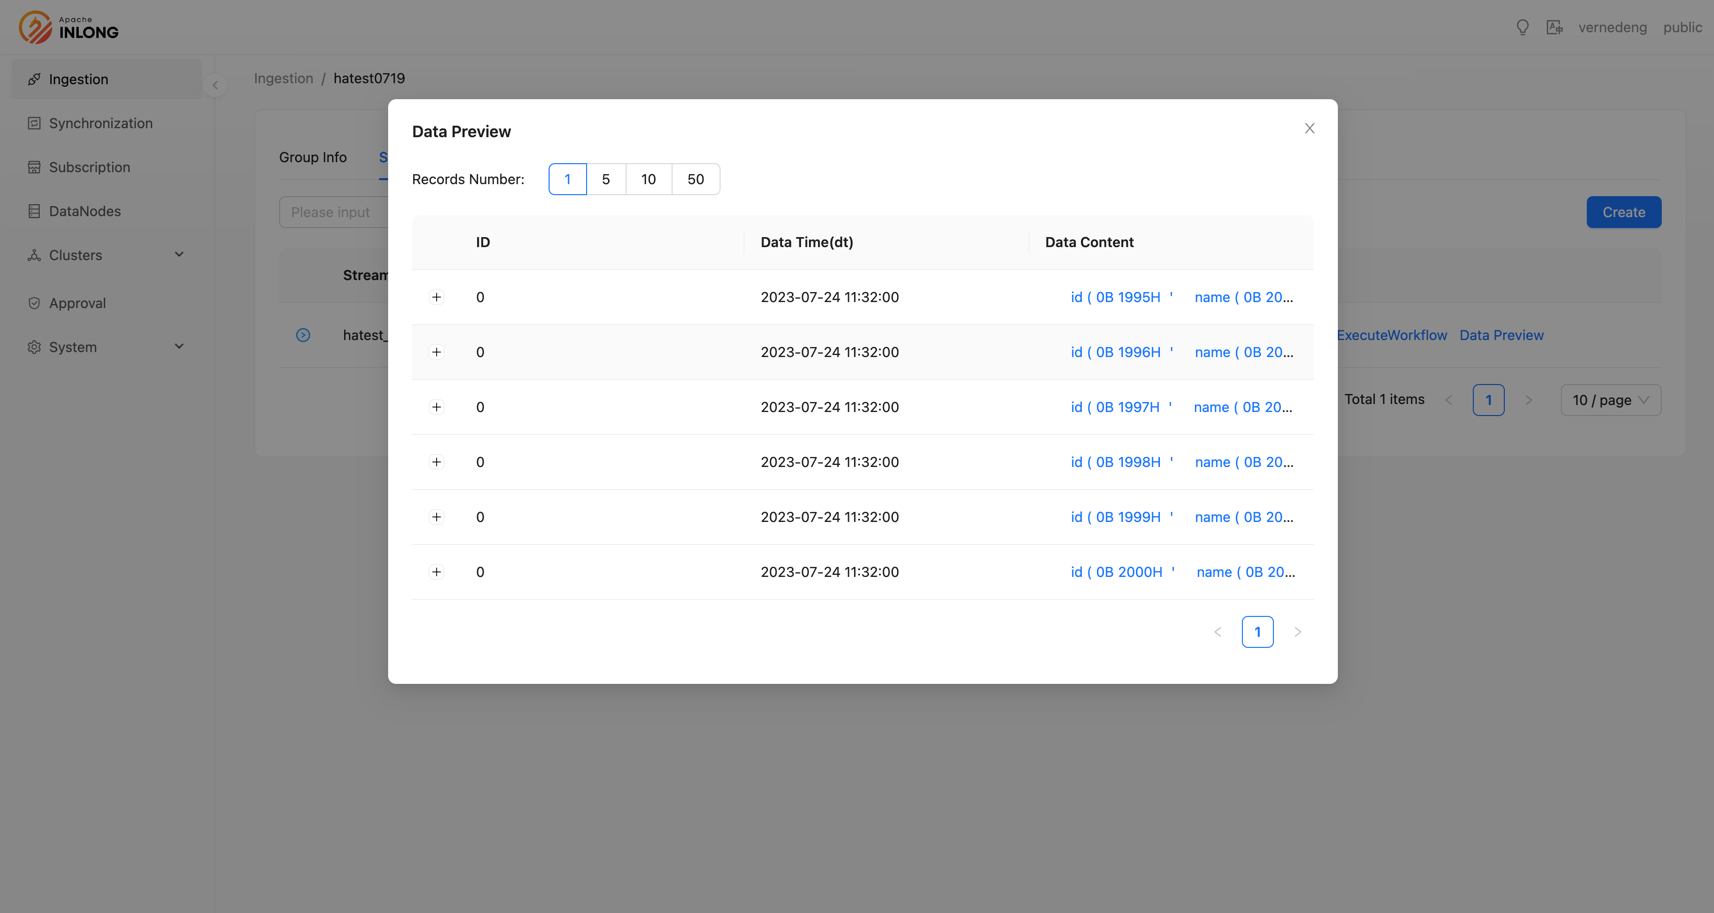Expand the first data preview row
The height and width of the screenshot is (913, 1714).
click(x=436, y=297)
